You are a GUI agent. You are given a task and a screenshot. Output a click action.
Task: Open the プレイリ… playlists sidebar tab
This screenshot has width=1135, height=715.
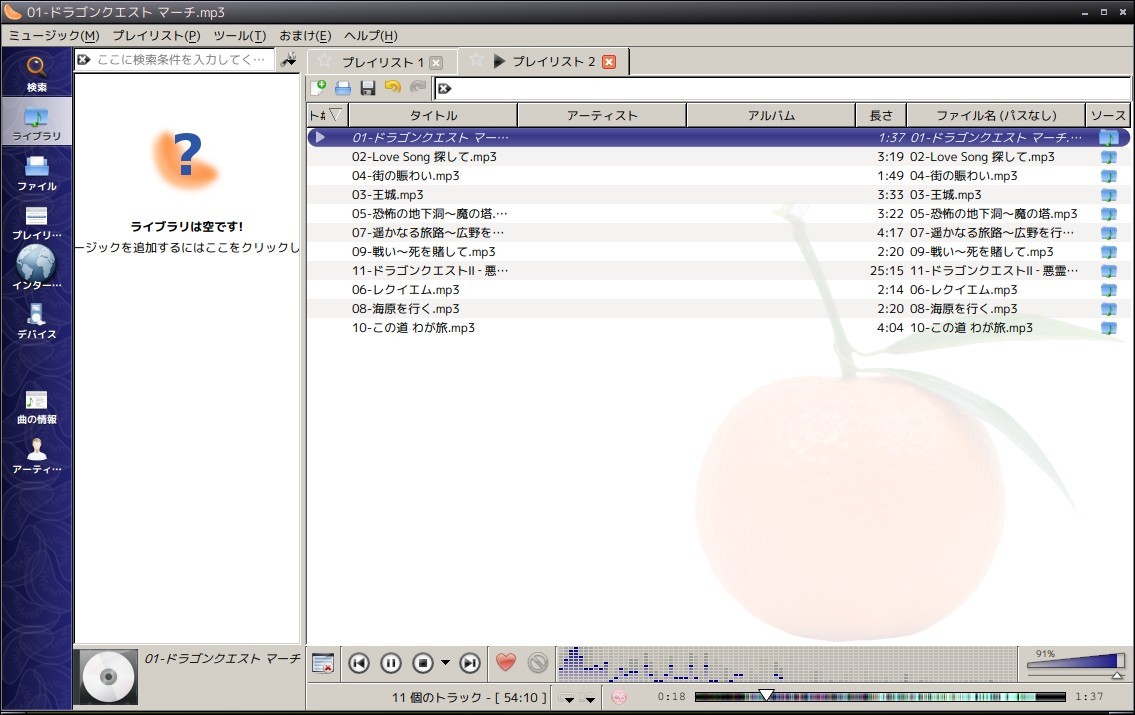tap(36, 221)
